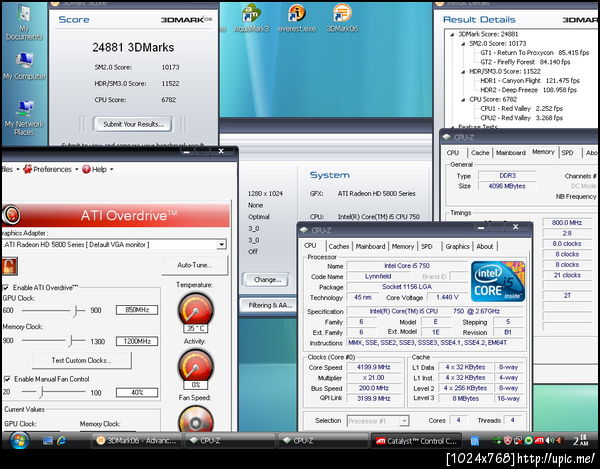This screenshot has width=600, height=469.
Task: Open CPU-Z Processor #1 selection dropdown
Action: click(x=404, y=421)
